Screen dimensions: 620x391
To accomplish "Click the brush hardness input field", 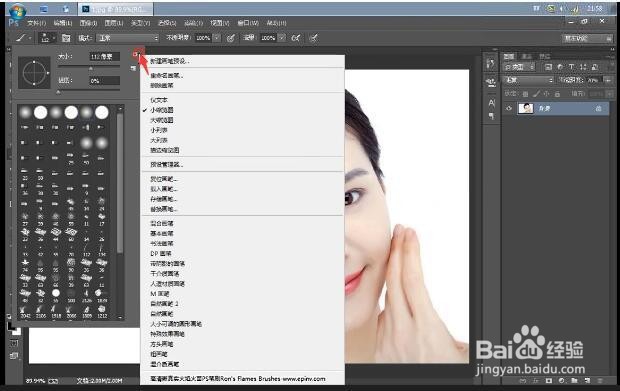I will click(104, 81).
